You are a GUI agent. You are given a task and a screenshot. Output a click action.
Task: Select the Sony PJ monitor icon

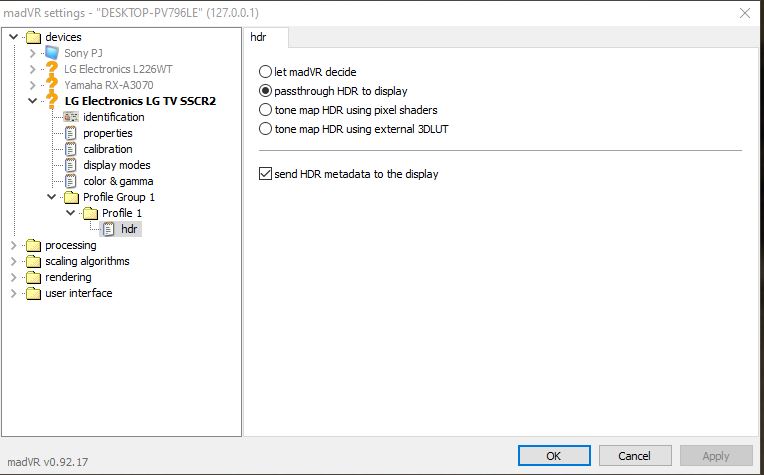pos(52,53)
